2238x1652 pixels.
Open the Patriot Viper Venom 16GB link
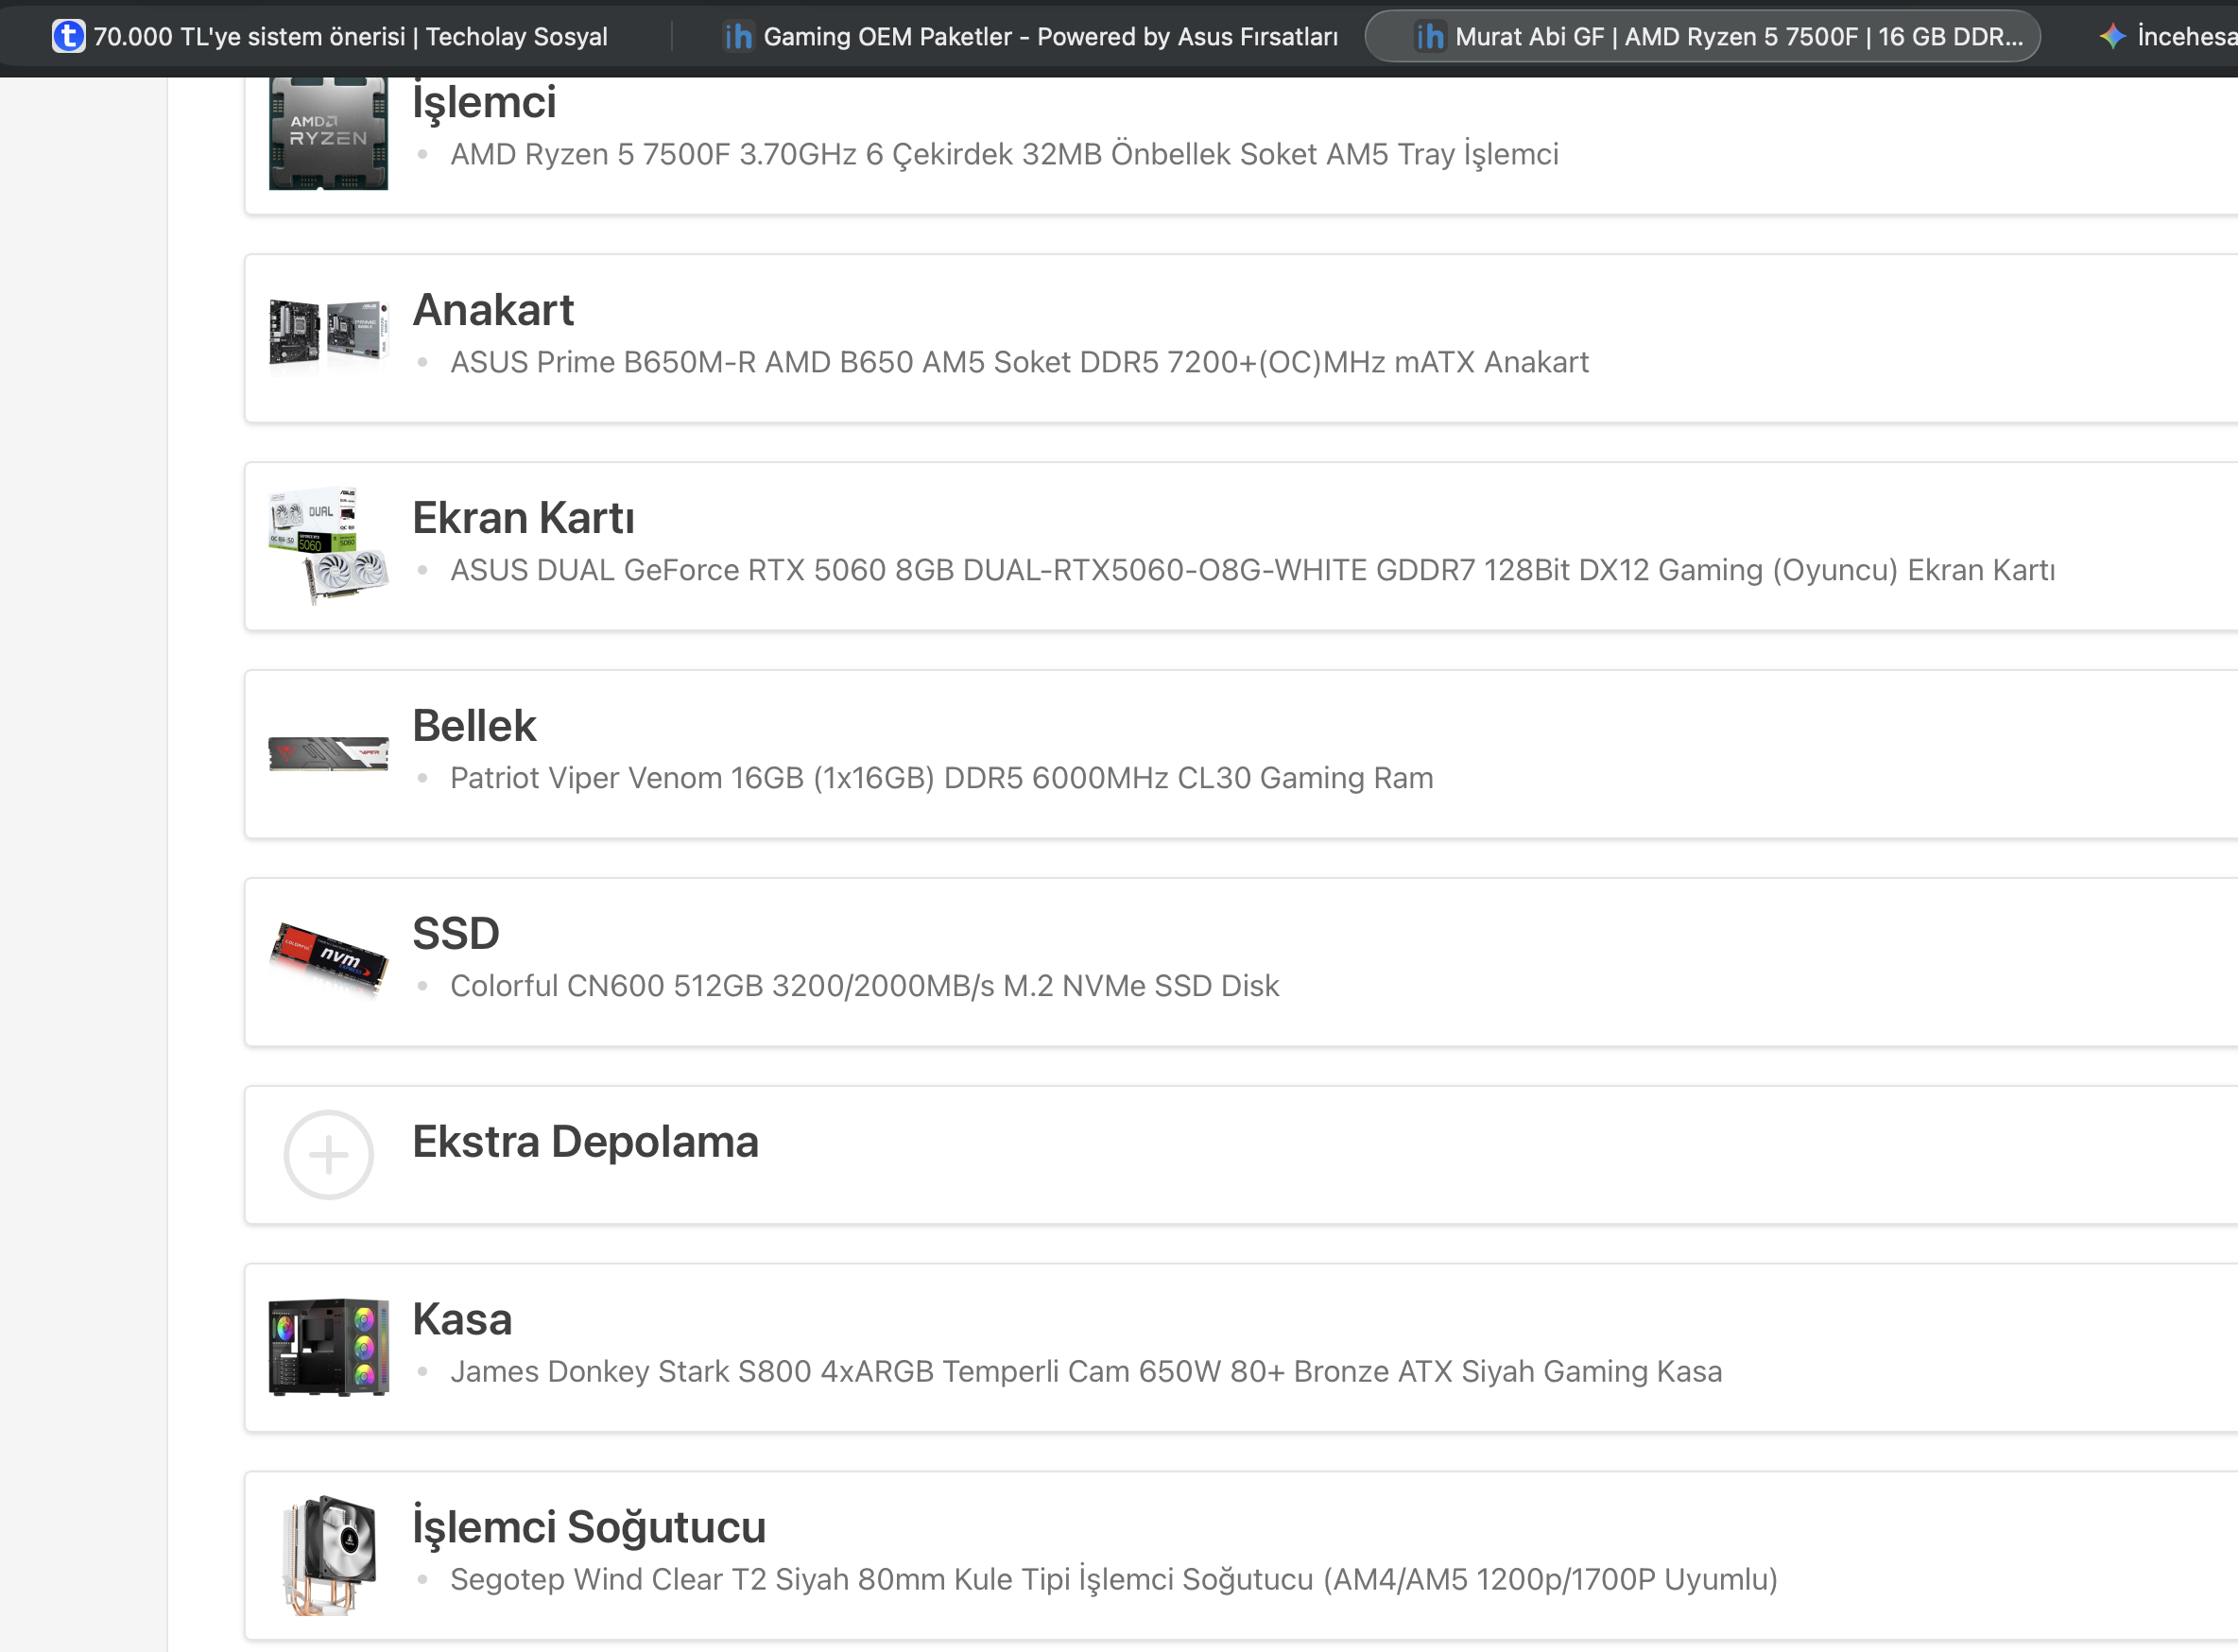click(941, 779)
